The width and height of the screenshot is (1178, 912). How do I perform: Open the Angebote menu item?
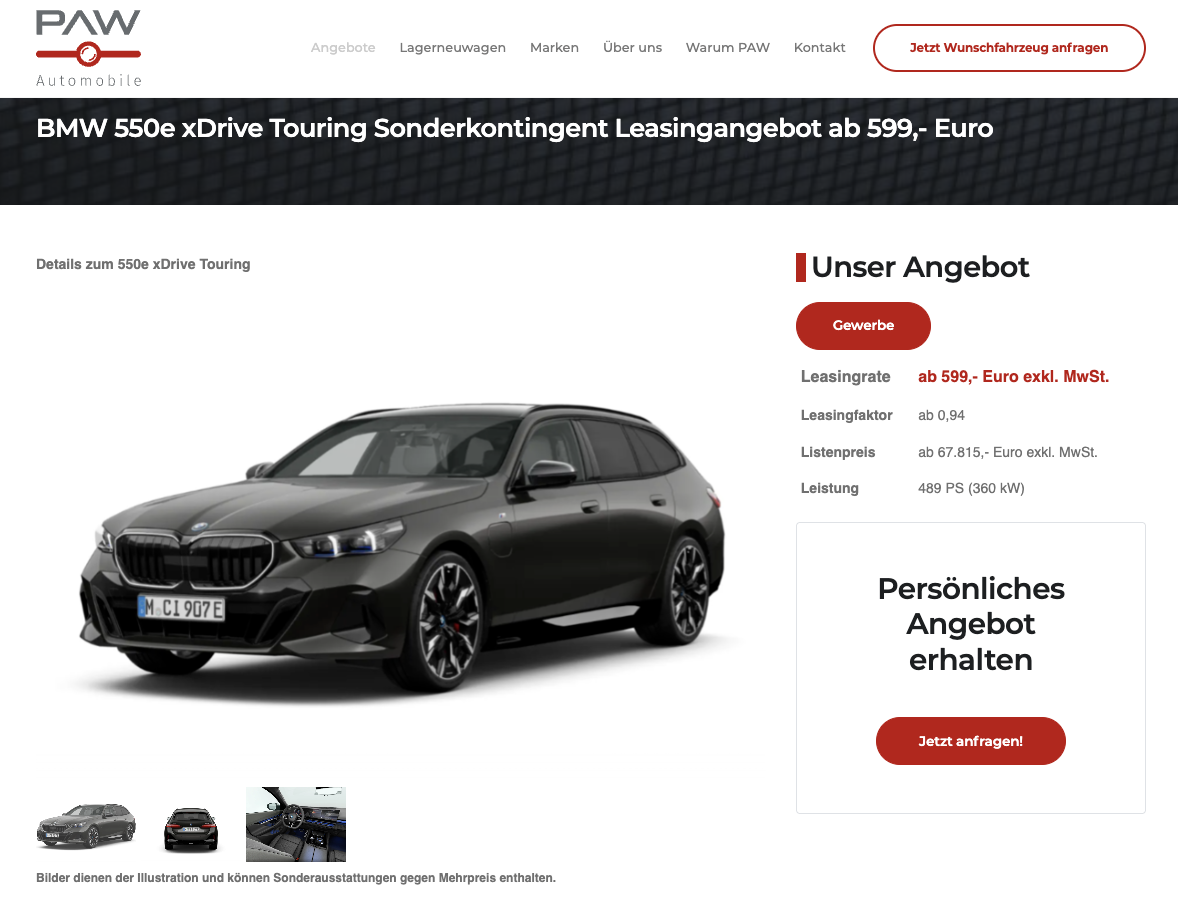[343, 47]
